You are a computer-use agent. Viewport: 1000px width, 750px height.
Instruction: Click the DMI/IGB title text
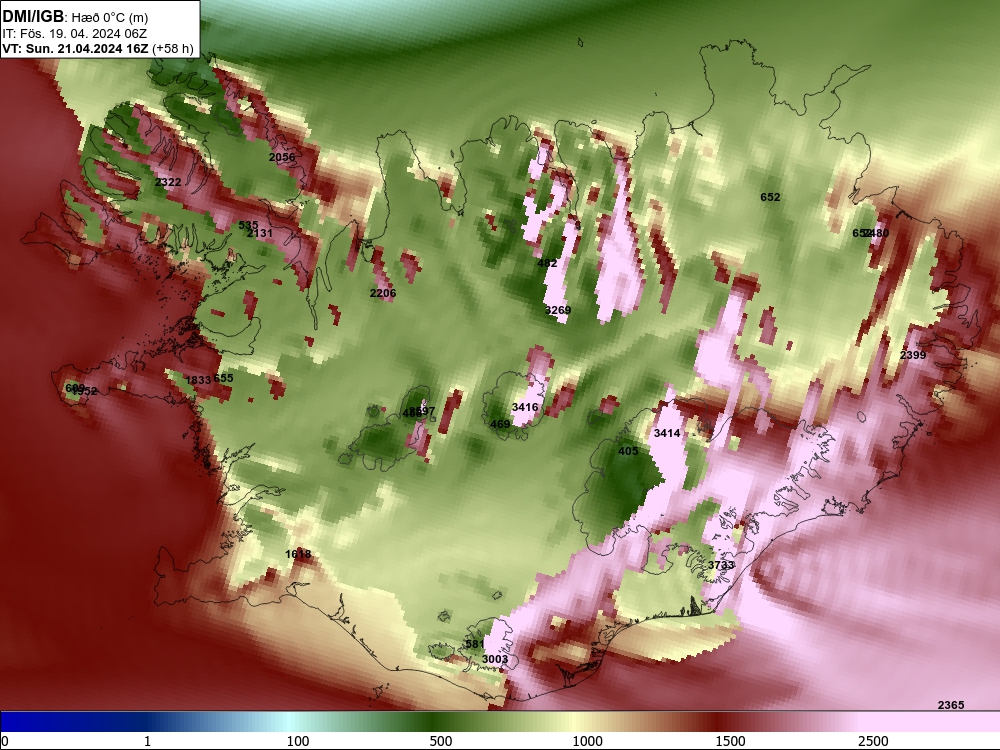[33, 16]
